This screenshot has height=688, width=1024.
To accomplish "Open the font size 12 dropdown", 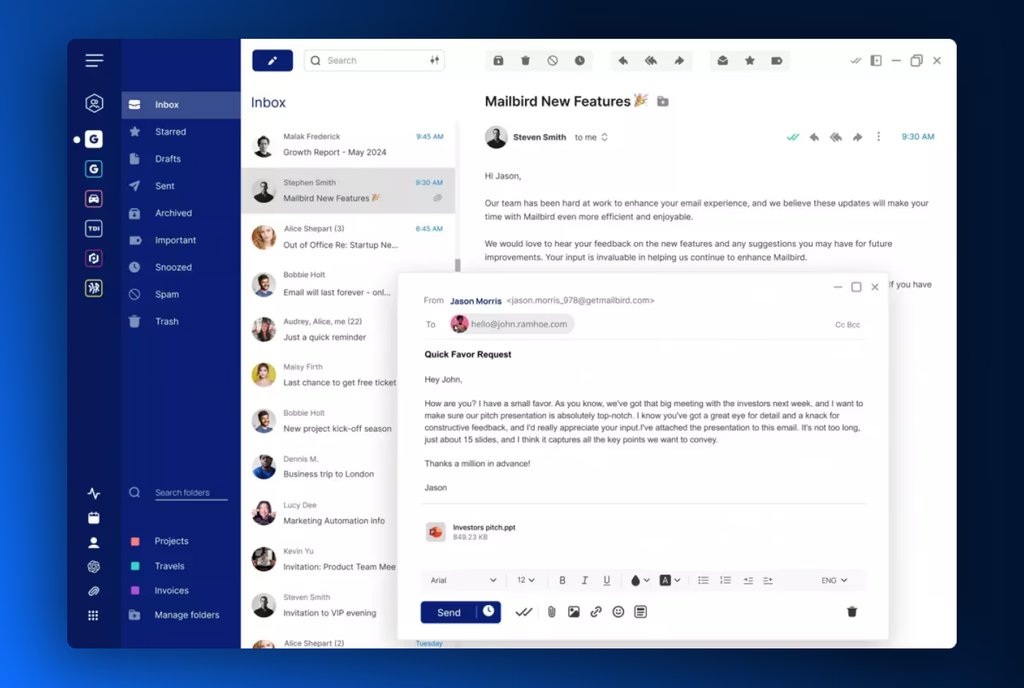I will [526, 580].
